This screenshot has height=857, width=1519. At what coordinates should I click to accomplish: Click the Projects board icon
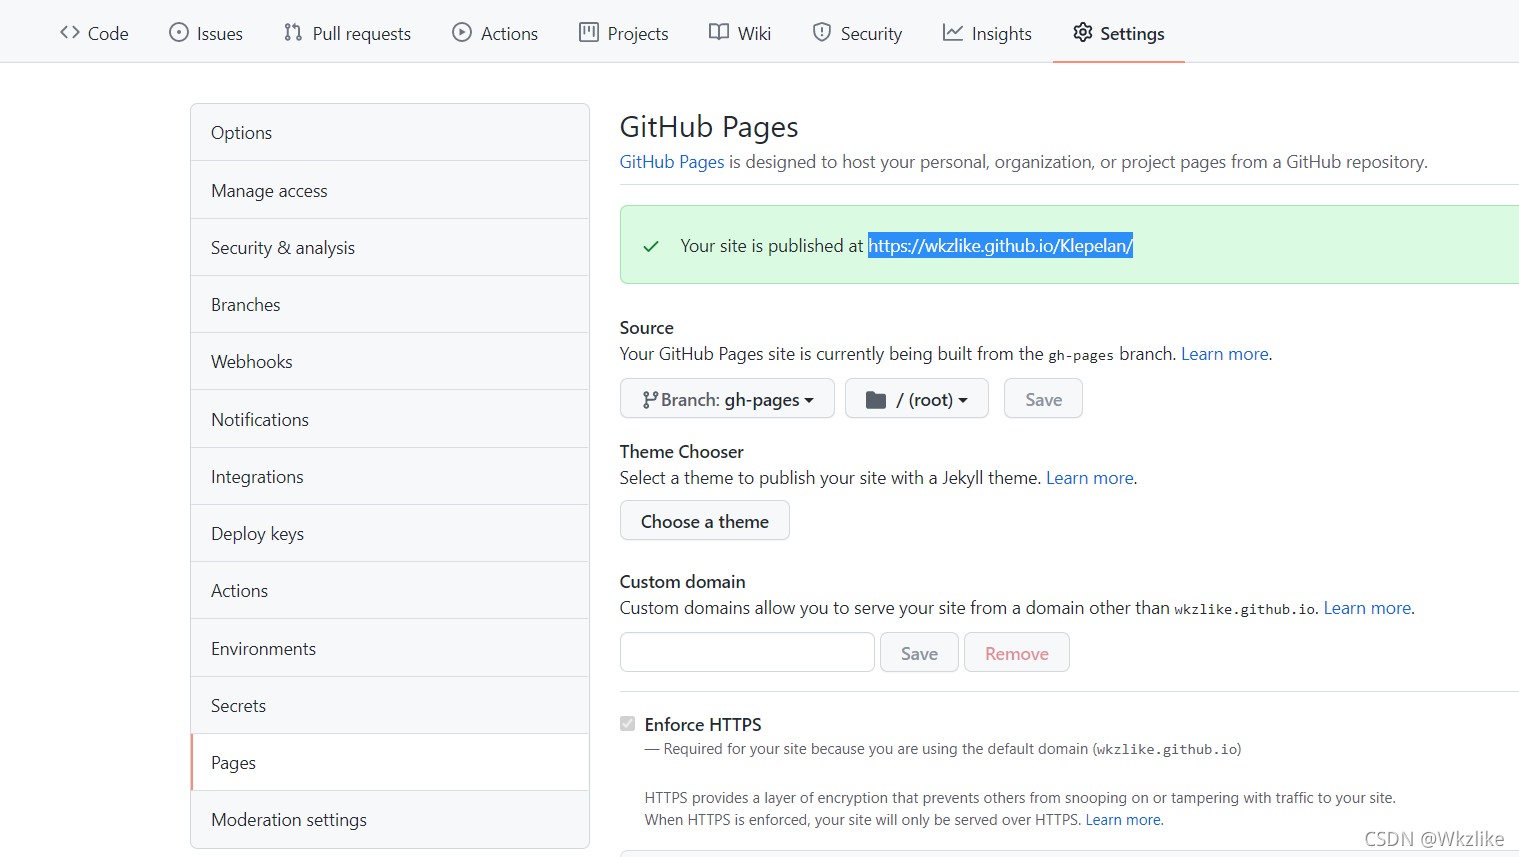[x=589, y=32]
